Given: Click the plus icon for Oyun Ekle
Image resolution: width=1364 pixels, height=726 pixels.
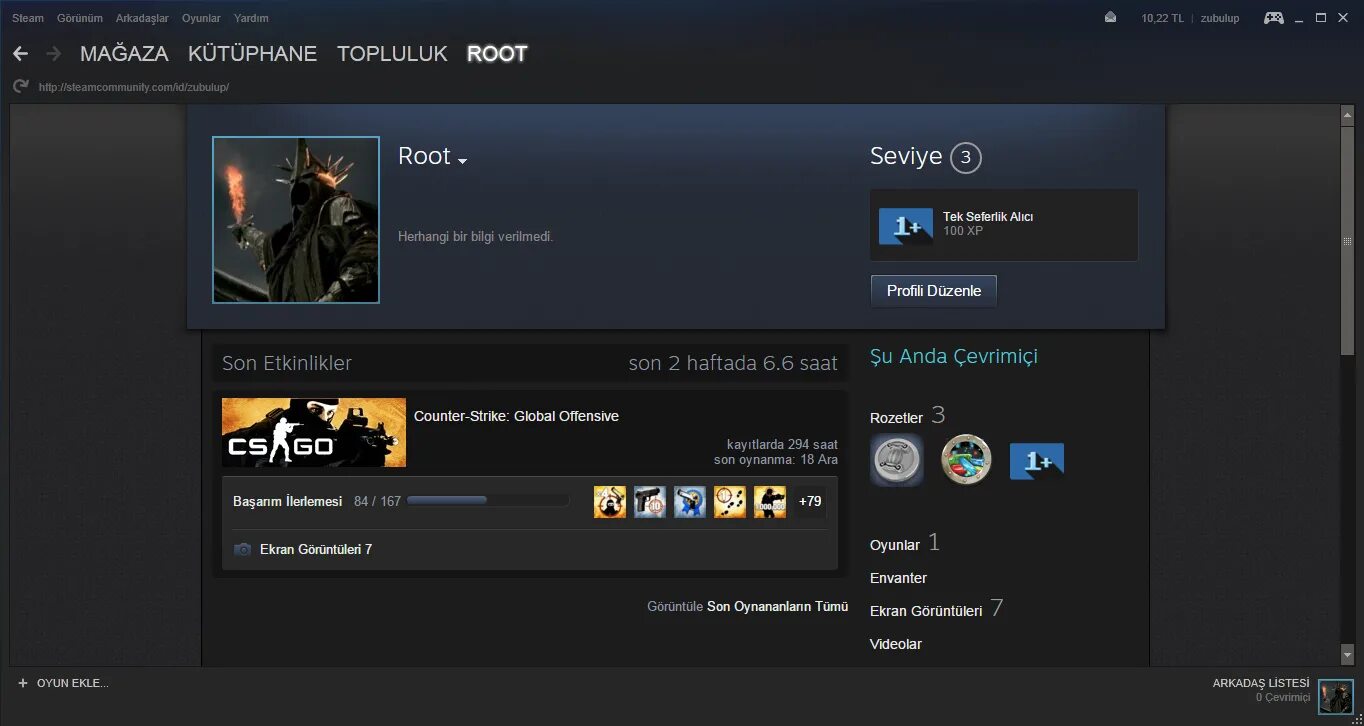Looking at the screenshot, I should click(x=23, y=683).
